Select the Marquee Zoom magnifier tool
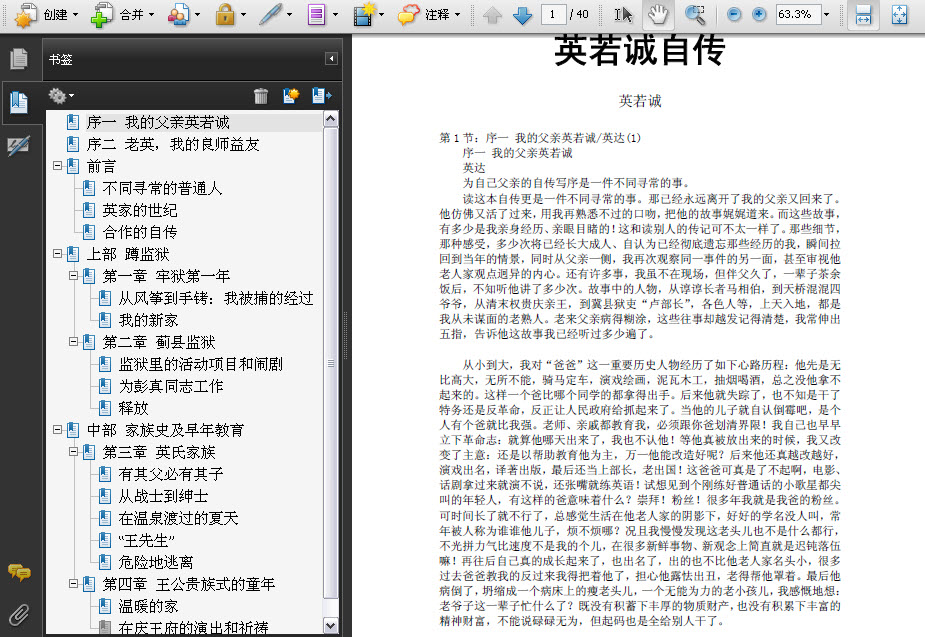 click(695, 15)
